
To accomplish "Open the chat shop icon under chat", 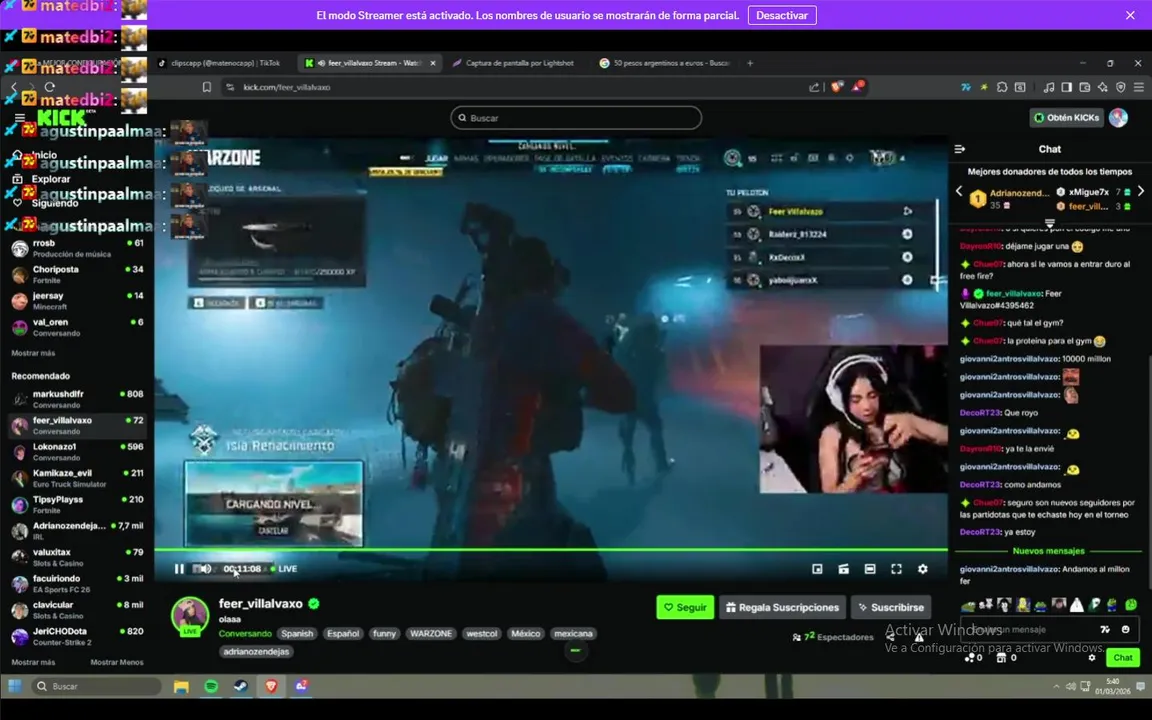I will pyautogui.click(x=1001, y=658).
